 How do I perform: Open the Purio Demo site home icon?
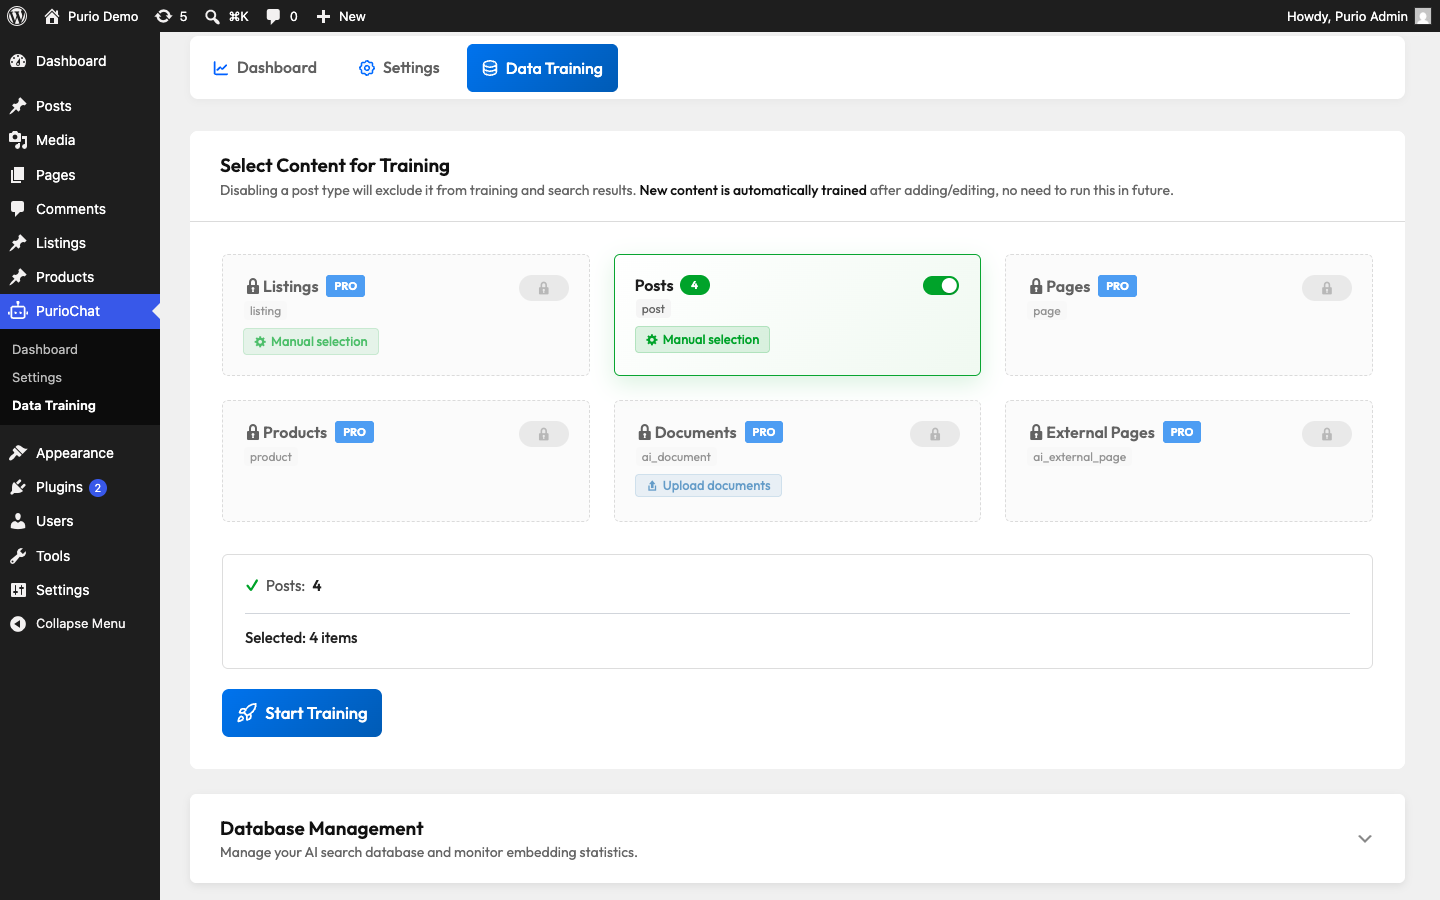pyautogui.click(x=52, y=16)
